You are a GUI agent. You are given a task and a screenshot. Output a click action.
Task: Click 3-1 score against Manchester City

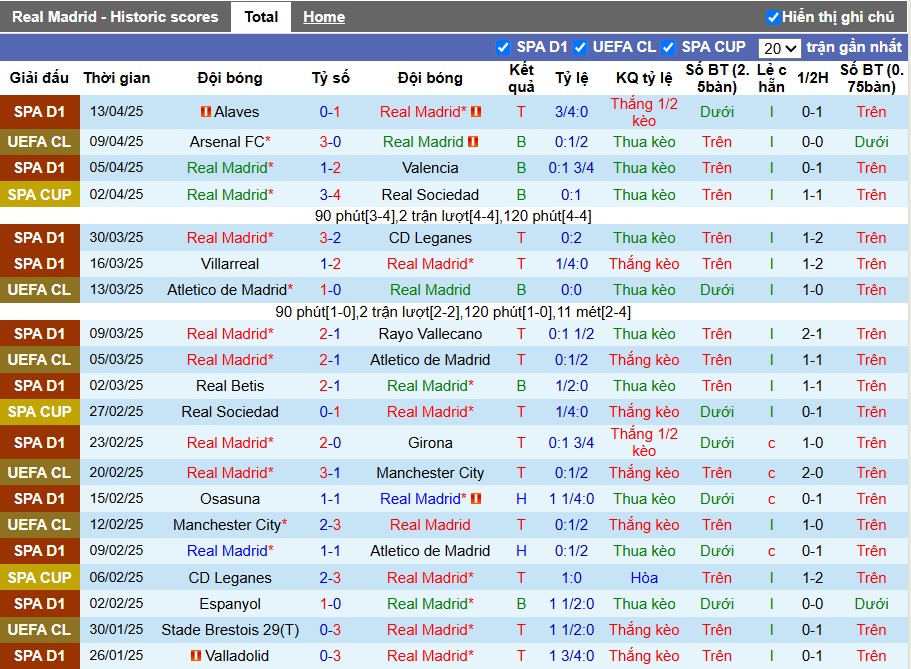(330, 473)
